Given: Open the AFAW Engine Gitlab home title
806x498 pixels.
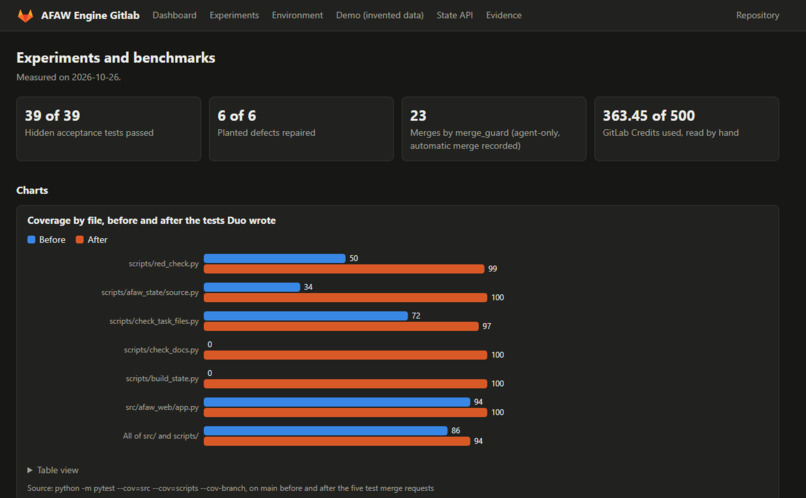Looking at the screenshot, I should coord(90,15).
